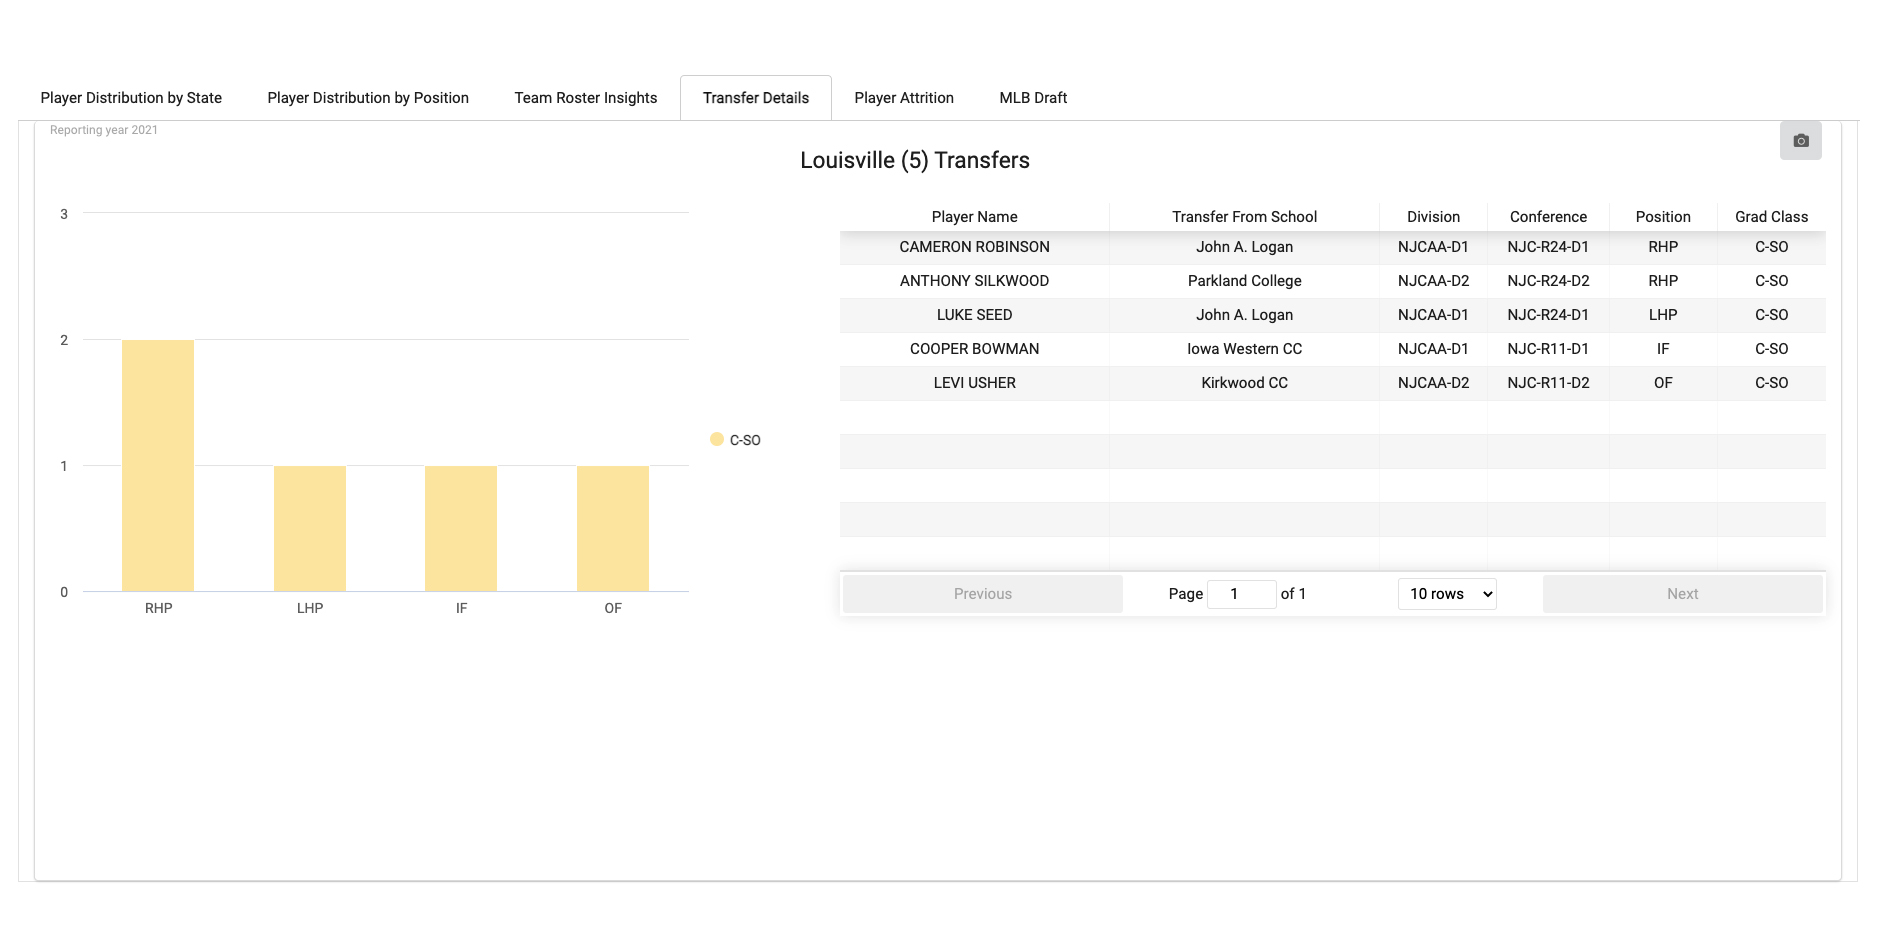Open the Team Roster Insights tab

click(x=586, y=98)
